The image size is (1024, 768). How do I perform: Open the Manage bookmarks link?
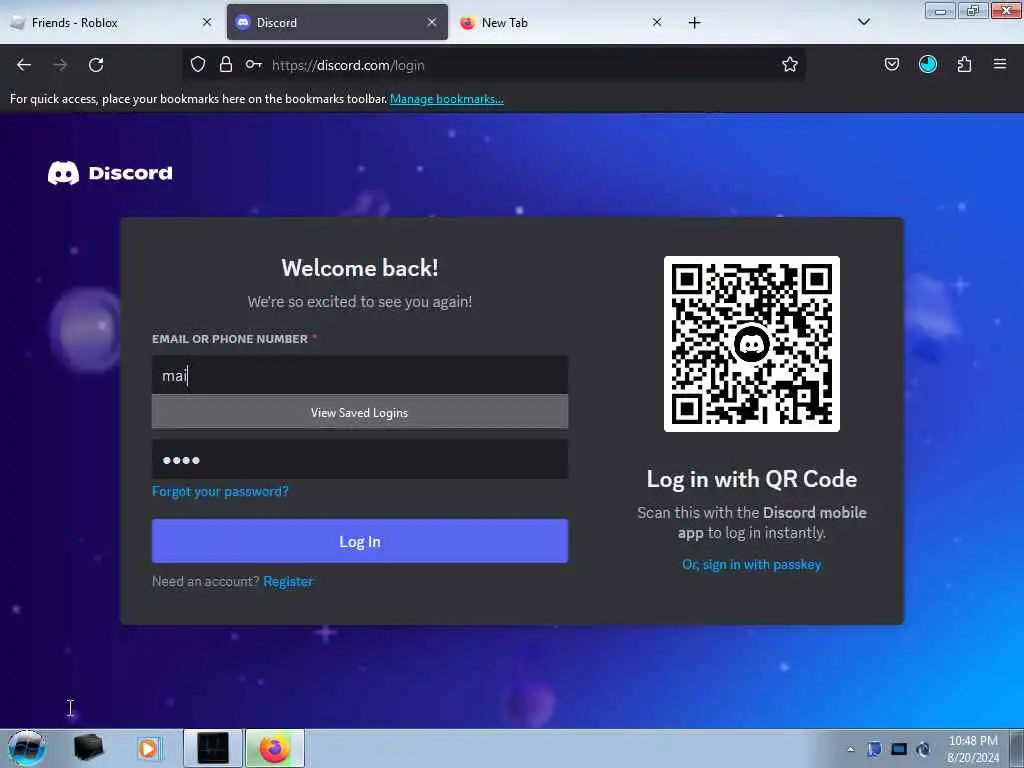click(x=447, y=99)
